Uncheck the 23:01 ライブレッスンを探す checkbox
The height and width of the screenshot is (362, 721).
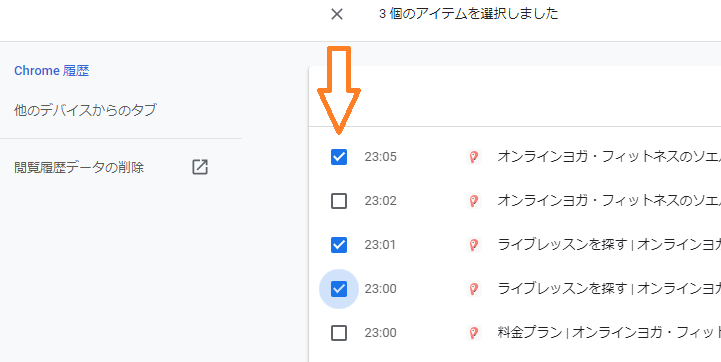[339, 245]
